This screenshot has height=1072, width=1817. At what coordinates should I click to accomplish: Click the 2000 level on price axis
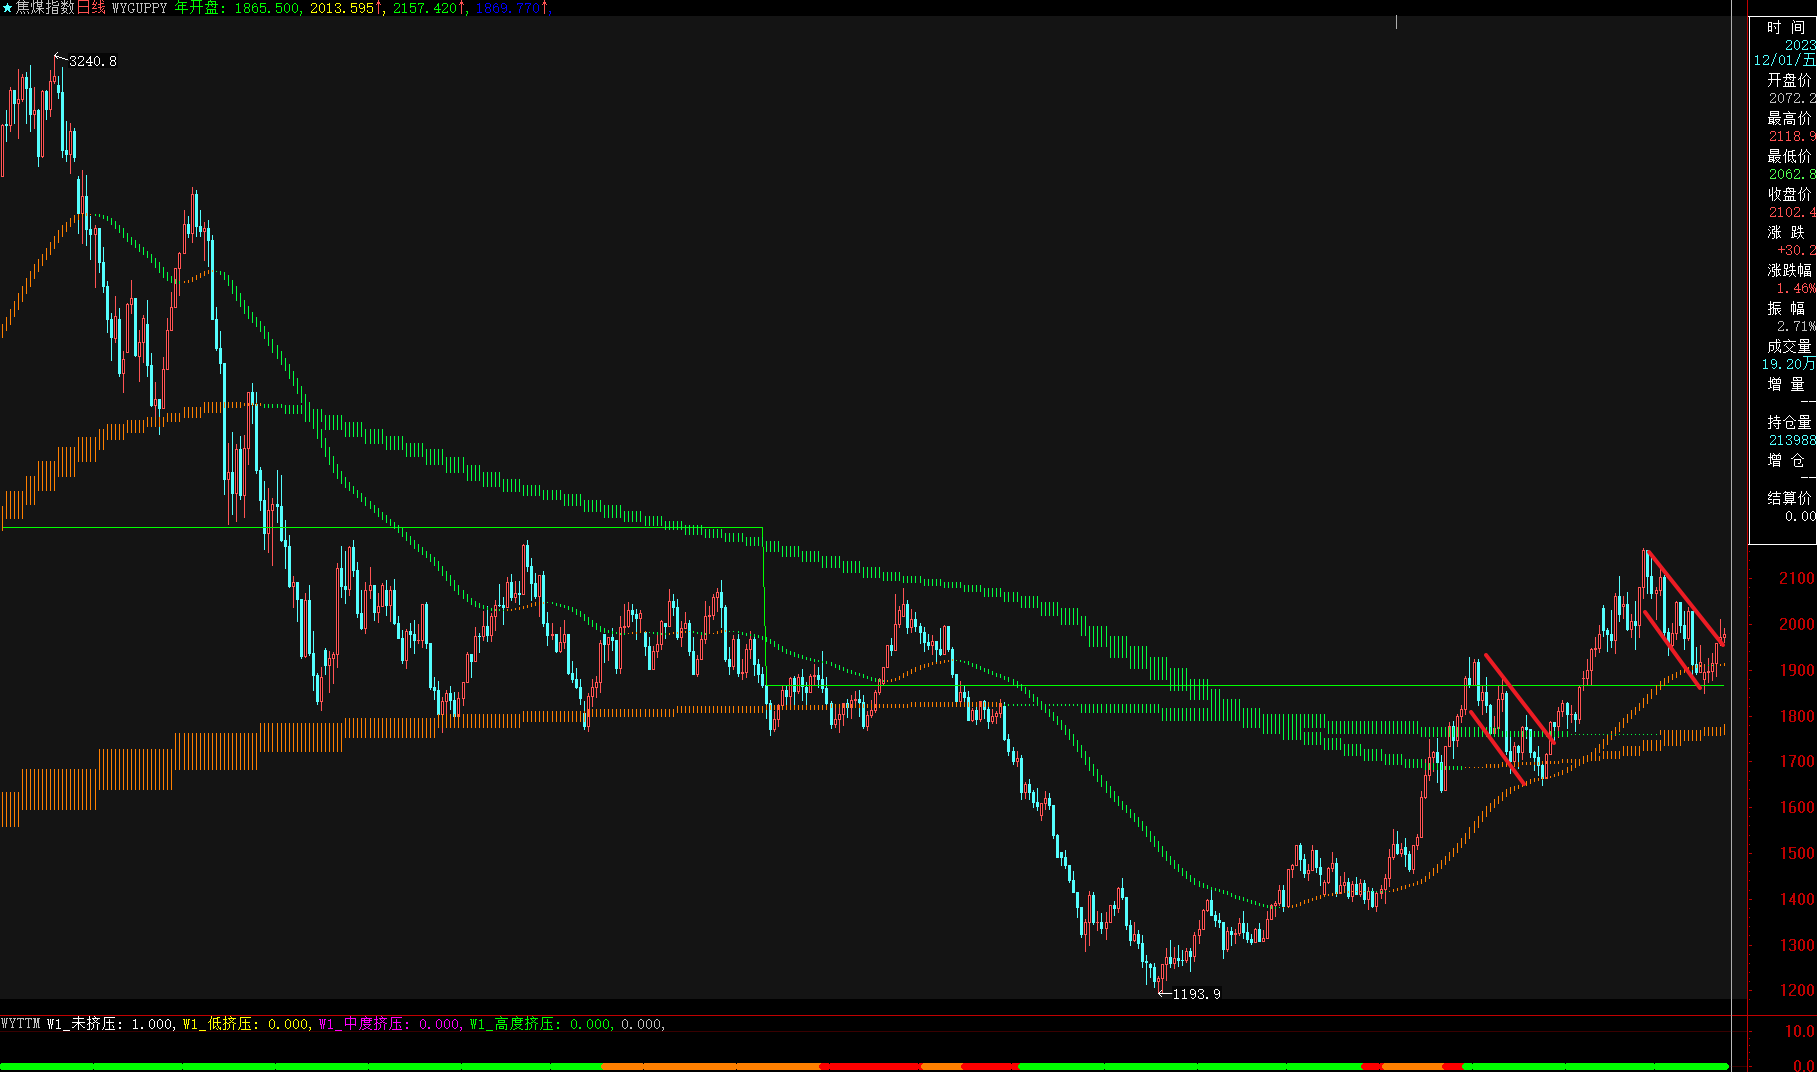1795,624
